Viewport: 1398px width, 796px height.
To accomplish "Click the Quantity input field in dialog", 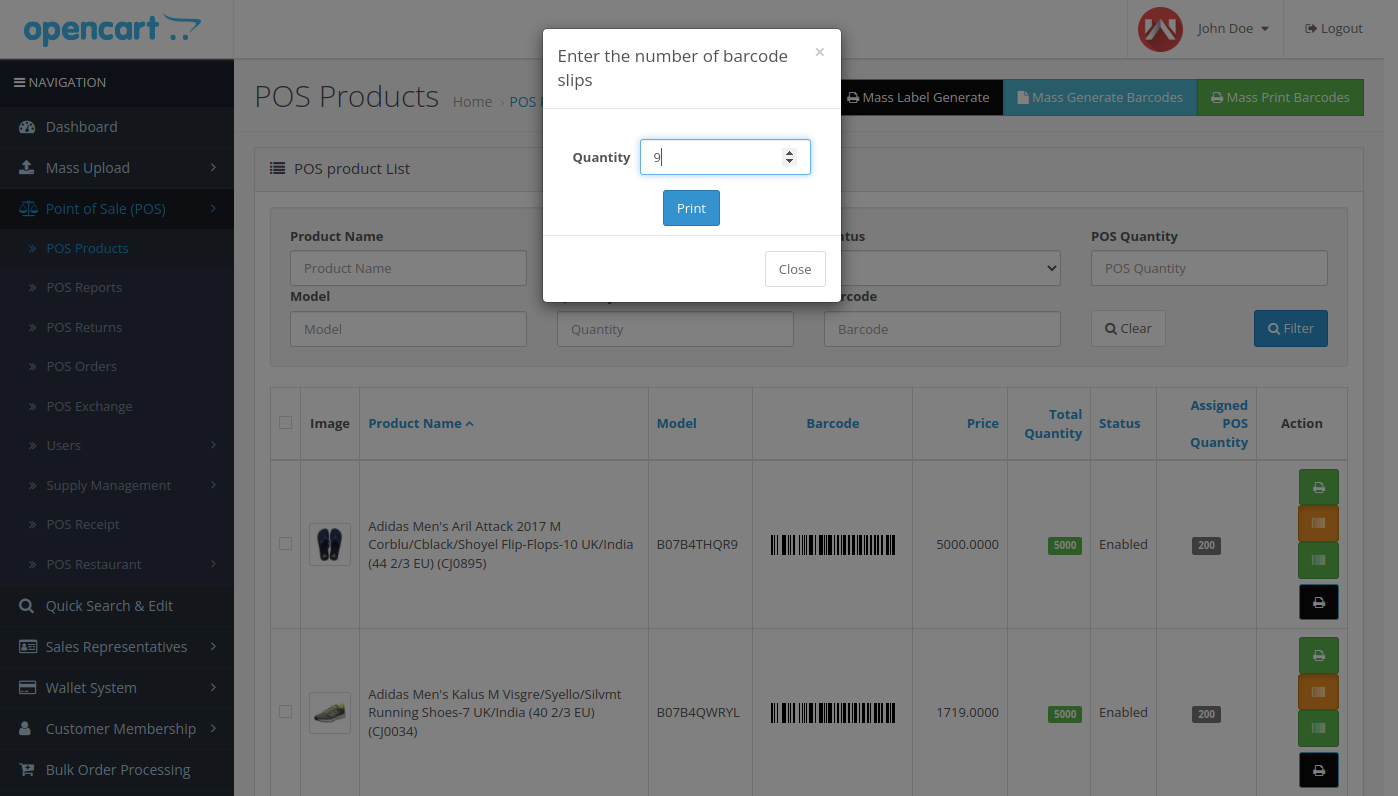I will point(710,157).
